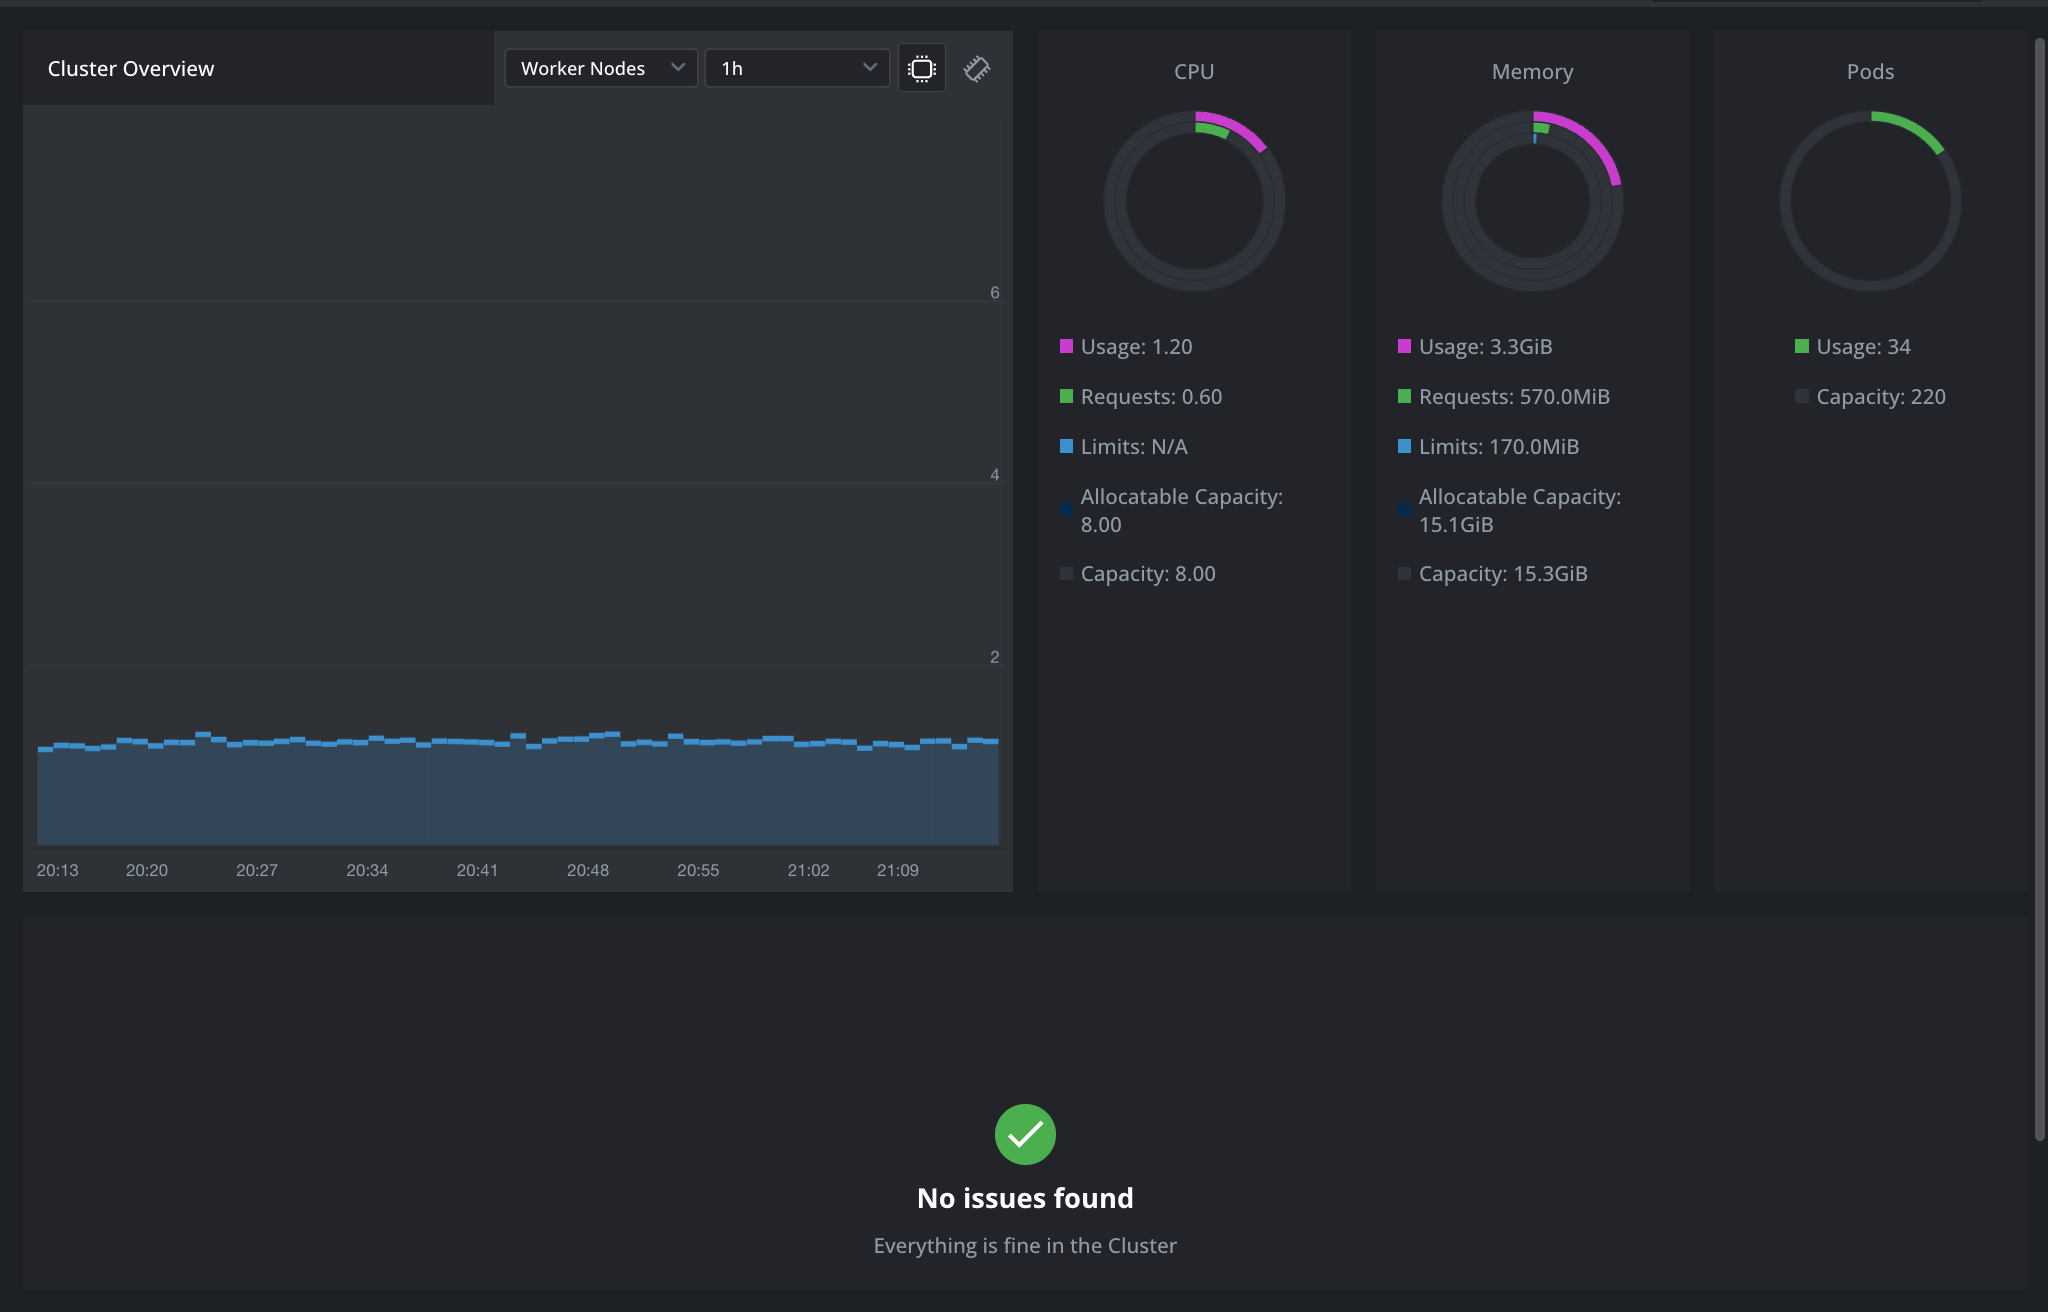Open the 1h time range dropdown
This screenshot has width=2048, height=1312.
click(797, 68)
